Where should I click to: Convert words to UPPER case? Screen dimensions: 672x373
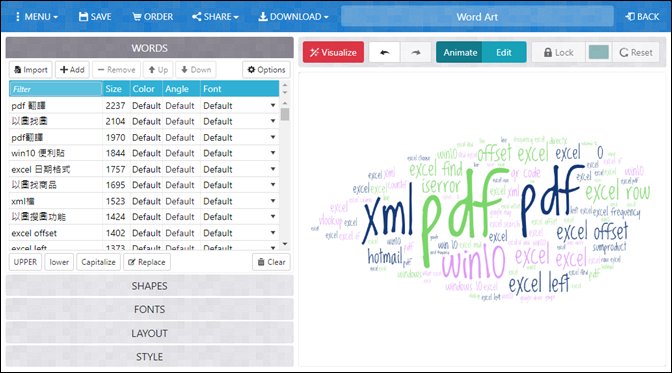(x=25, y=262)
